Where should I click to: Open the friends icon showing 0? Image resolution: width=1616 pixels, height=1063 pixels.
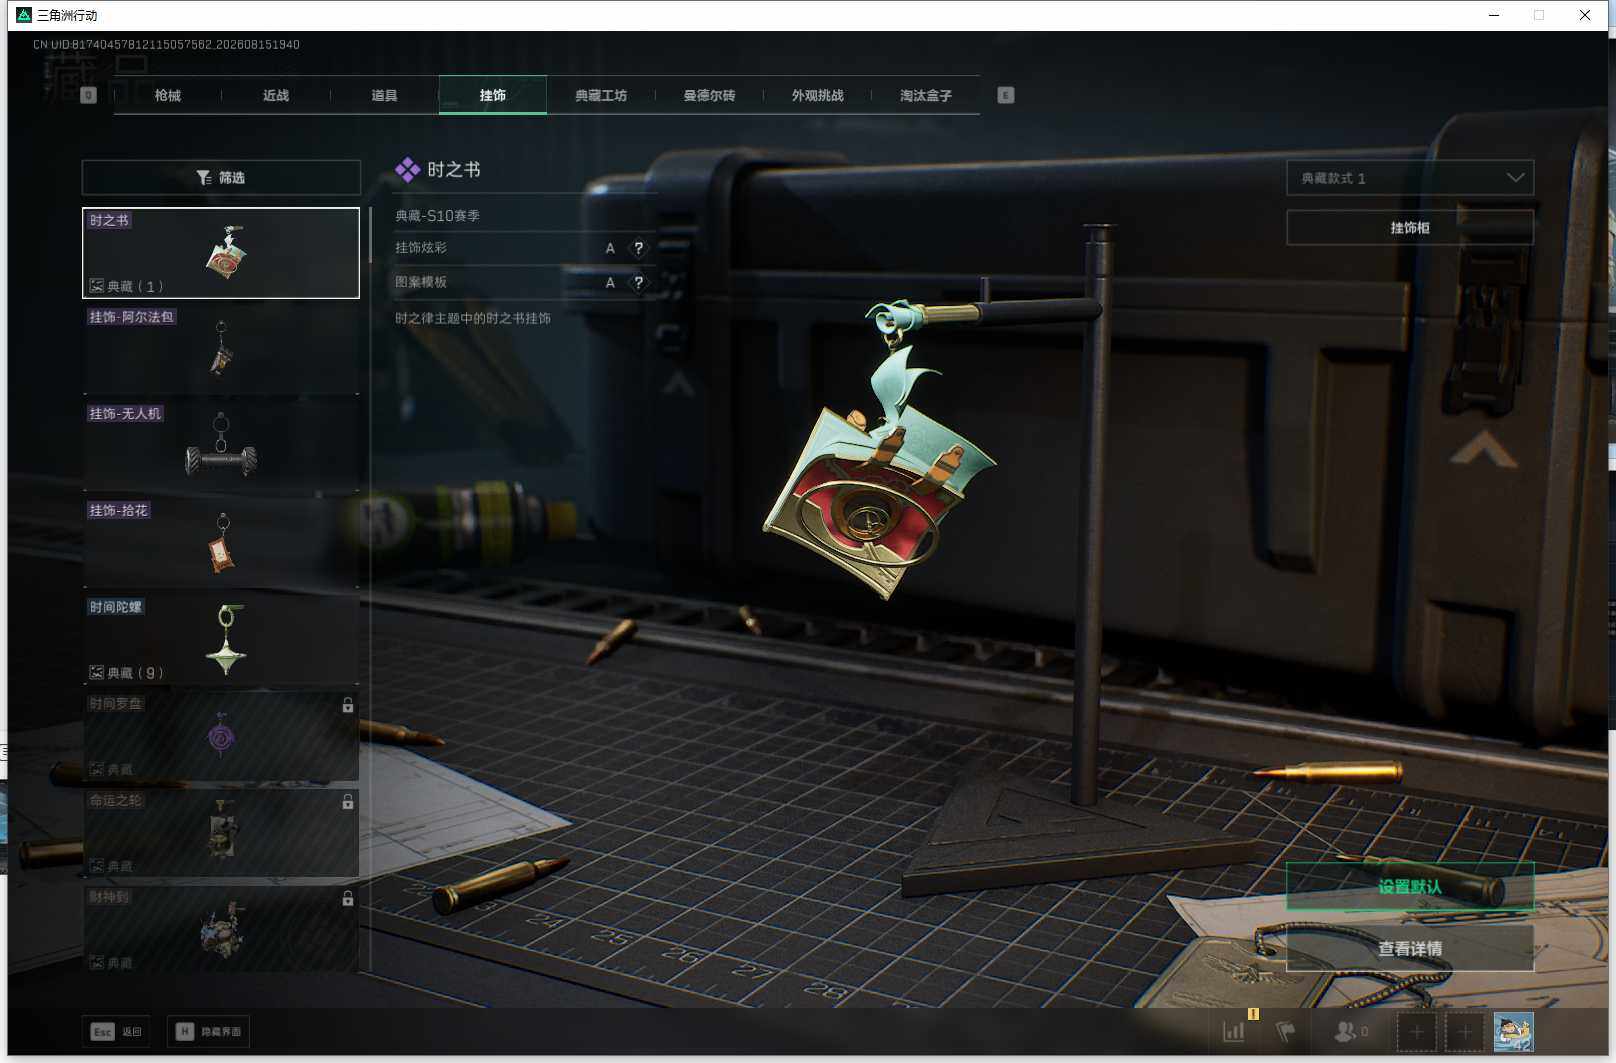[1352, 1031]
